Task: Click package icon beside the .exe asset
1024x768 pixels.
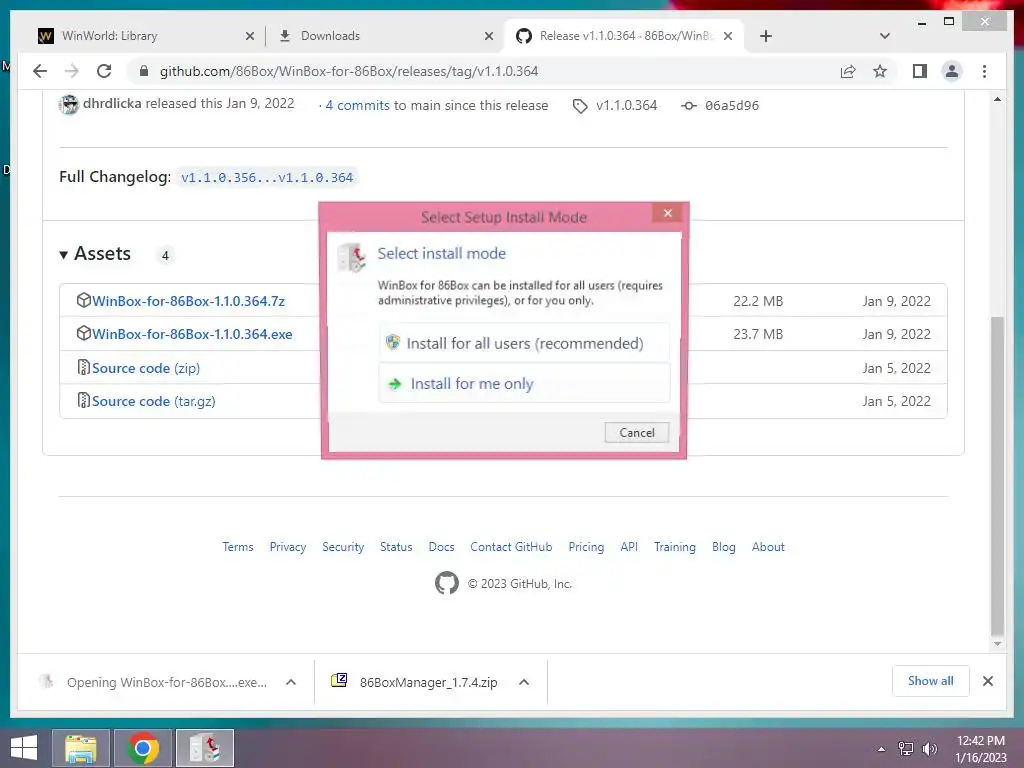Action: point(84,334)
